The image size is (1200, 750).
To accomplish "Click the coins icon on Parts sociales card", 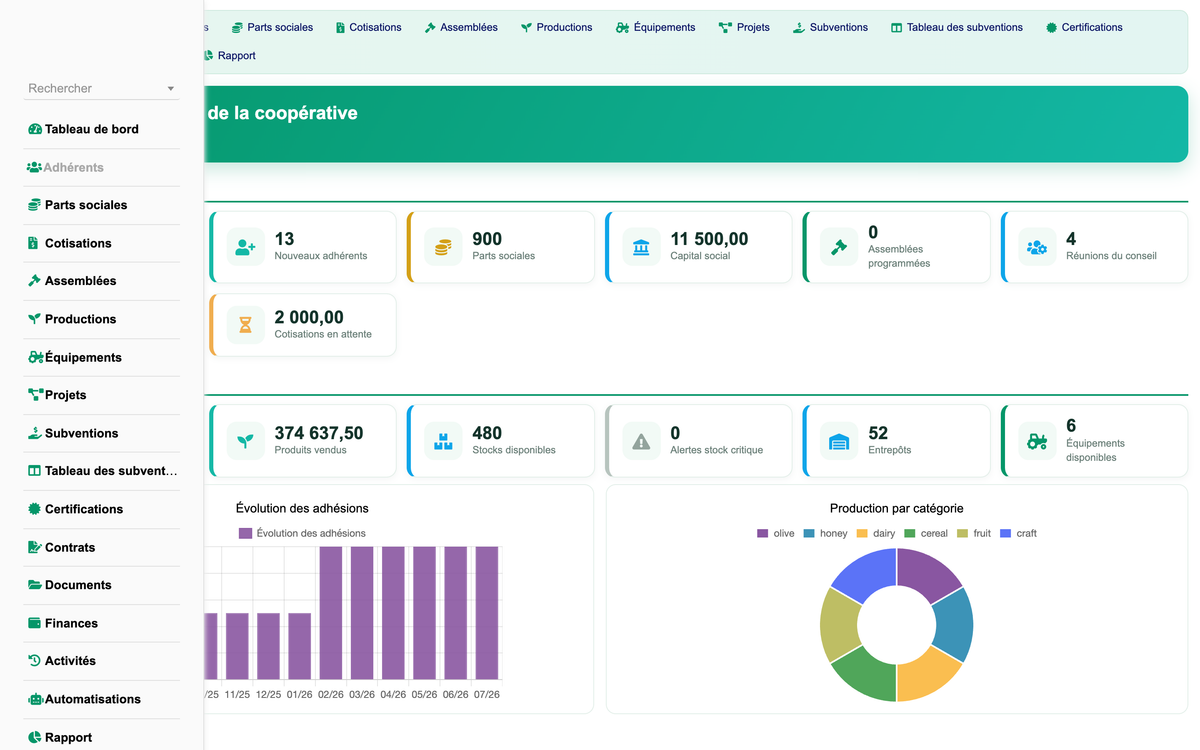I will click(443, 247).
